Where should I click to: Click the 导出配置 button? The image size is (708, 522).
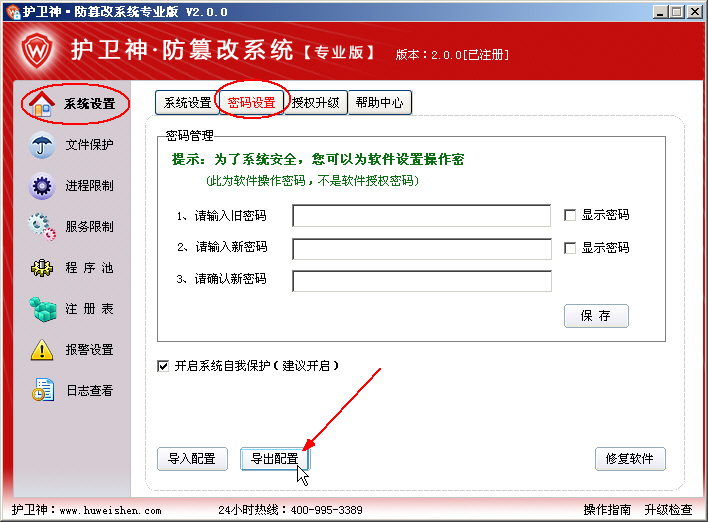(275, 459)
